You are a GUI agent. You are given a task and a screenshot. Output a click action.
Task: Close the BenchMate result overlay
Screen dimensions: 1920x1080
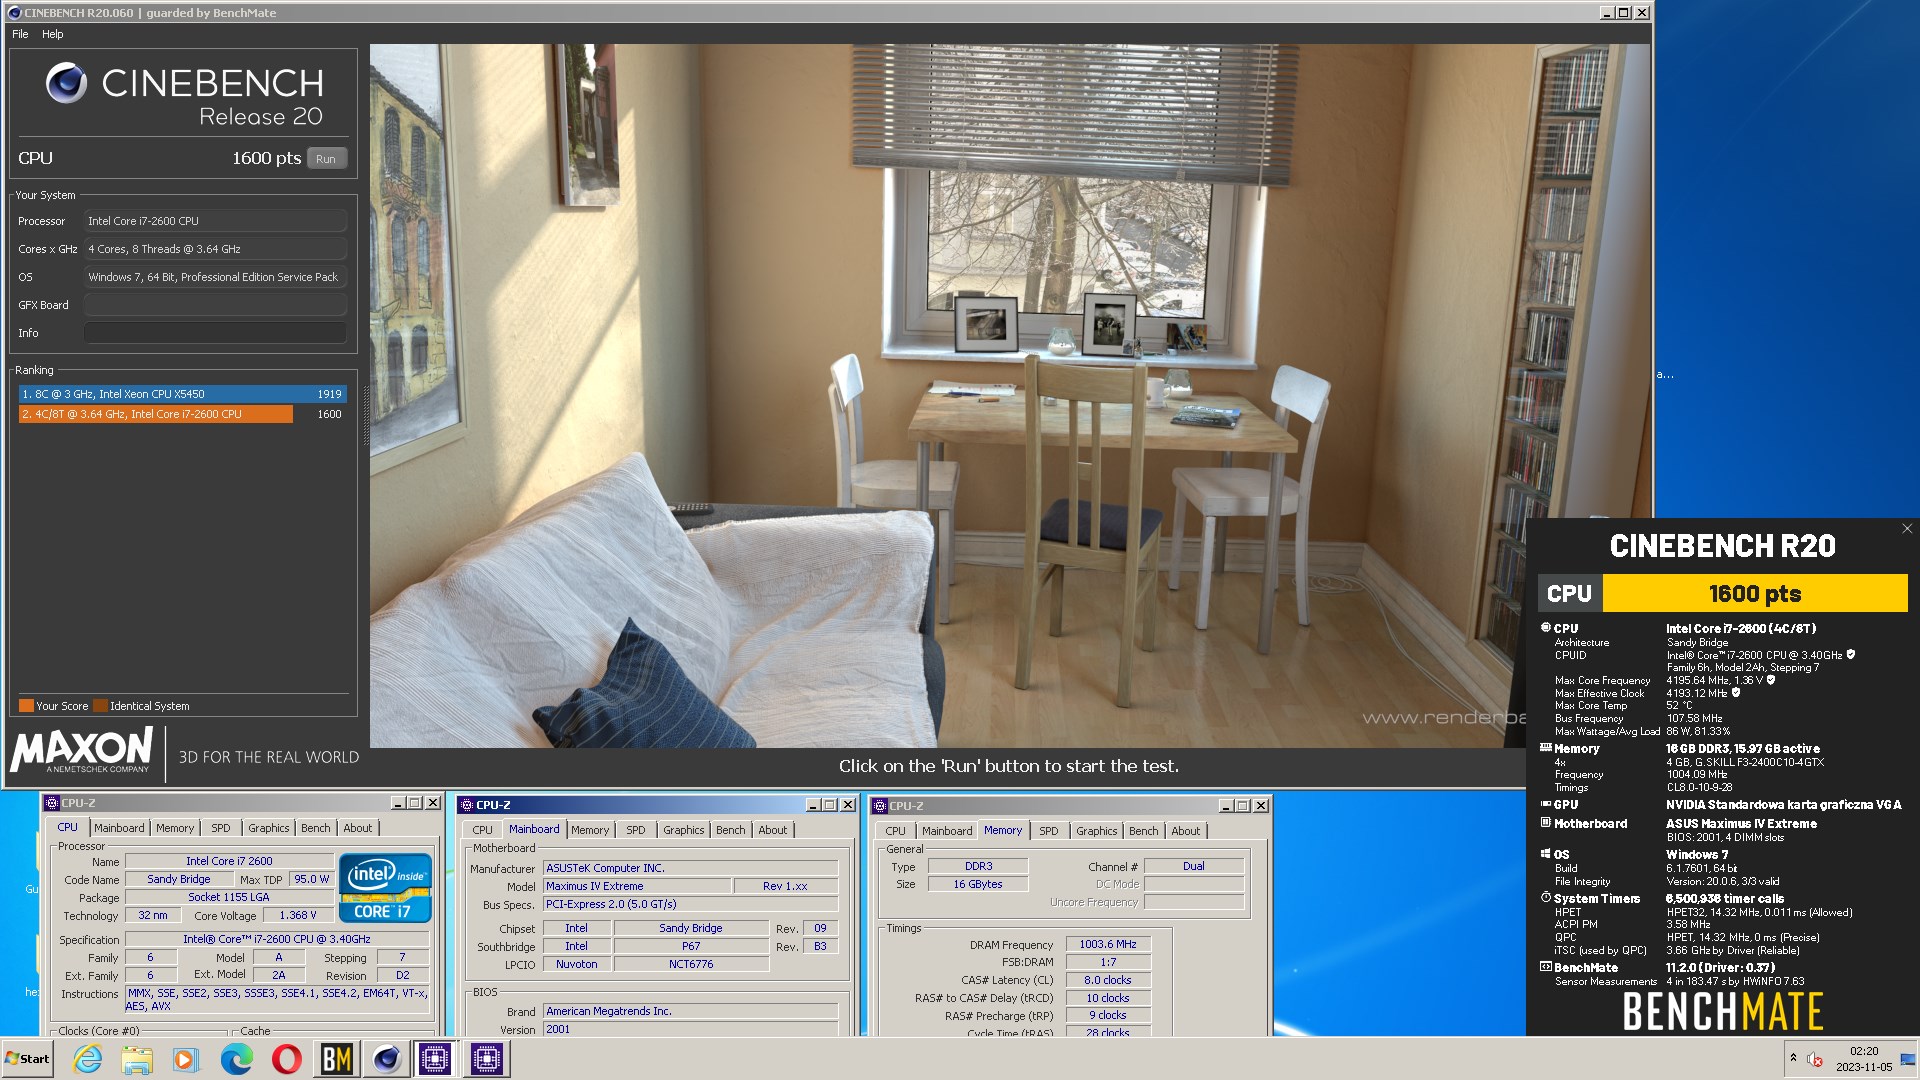point(1907,529)
